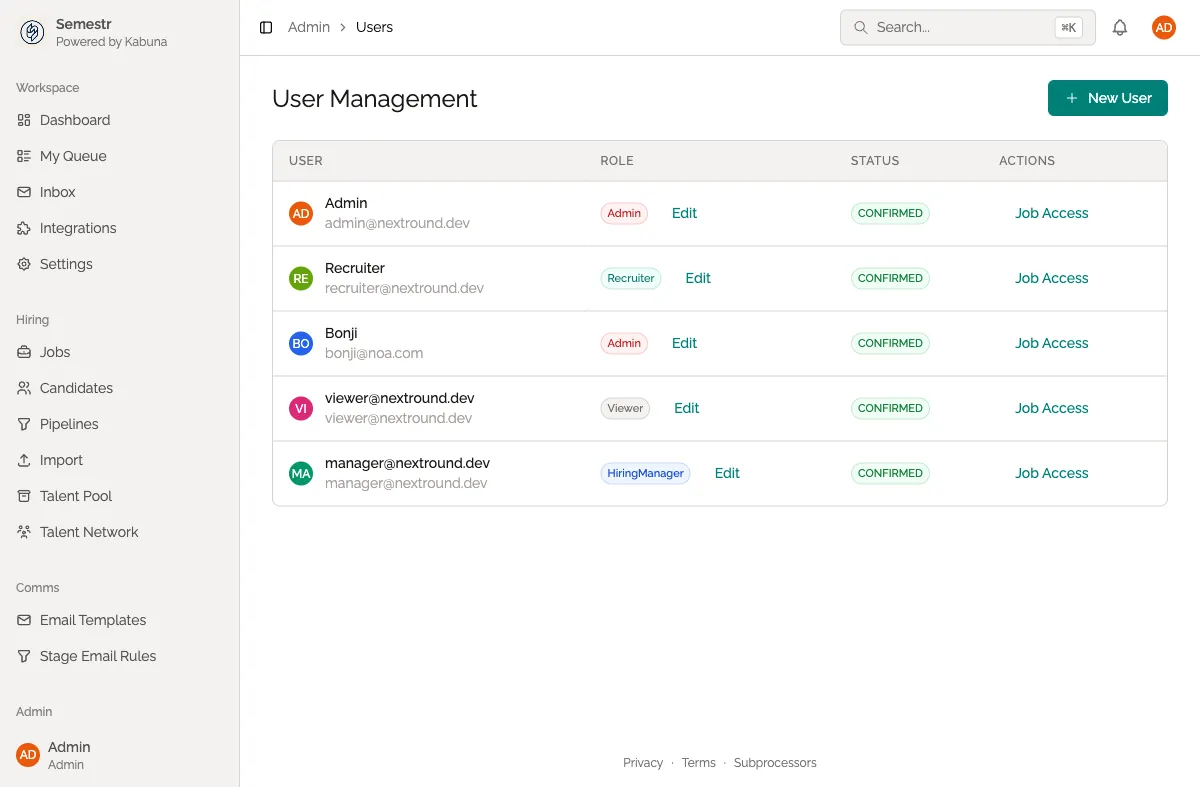Create a user with the New User button
Viewport: 1200px width, 787px height.
click(x=1107, y=98)
